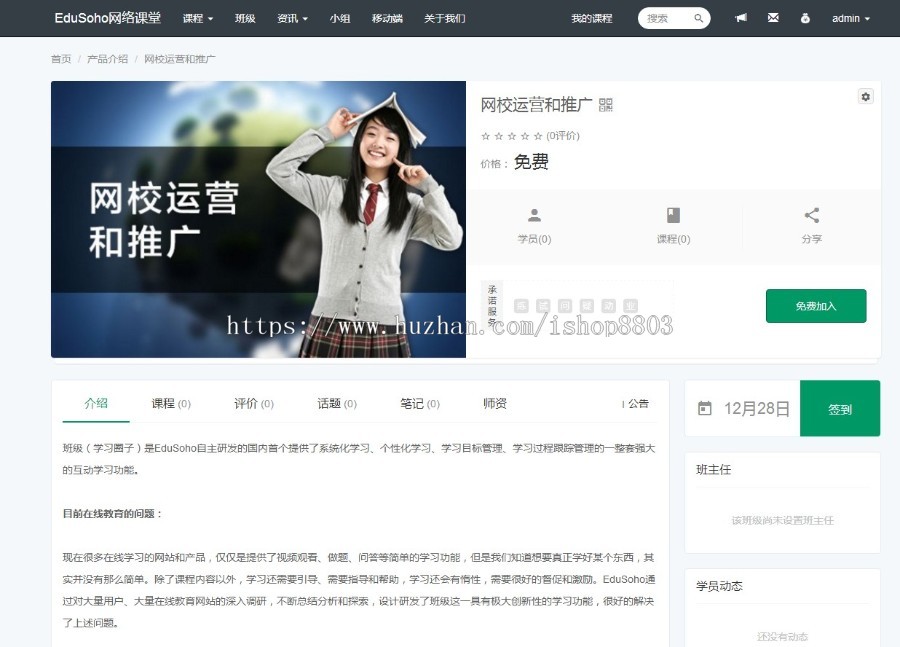Screen dimensions: 900x647
Task: Open 班级 in the top navigation
Action: tap(245, 18)
